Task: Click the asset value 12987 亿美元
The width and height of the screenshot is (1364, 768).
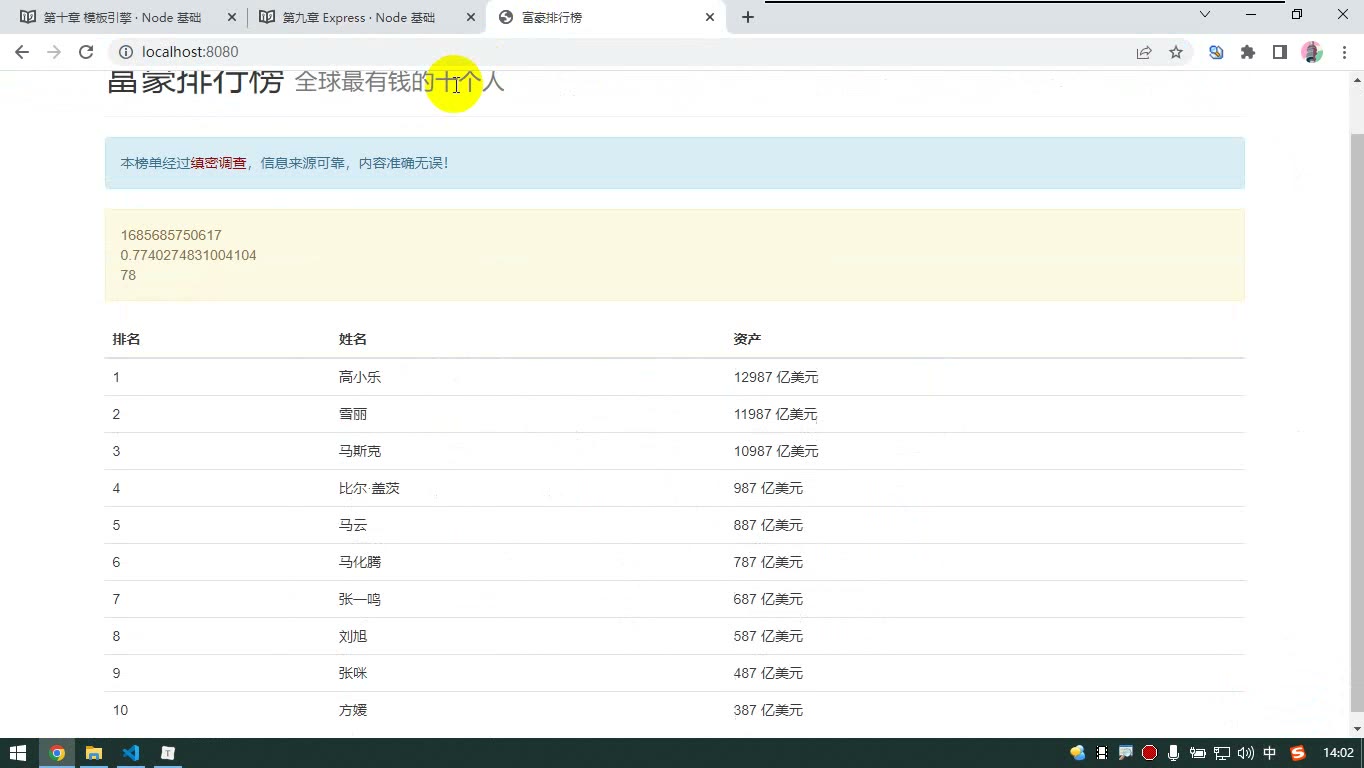Action: (776, 377)
